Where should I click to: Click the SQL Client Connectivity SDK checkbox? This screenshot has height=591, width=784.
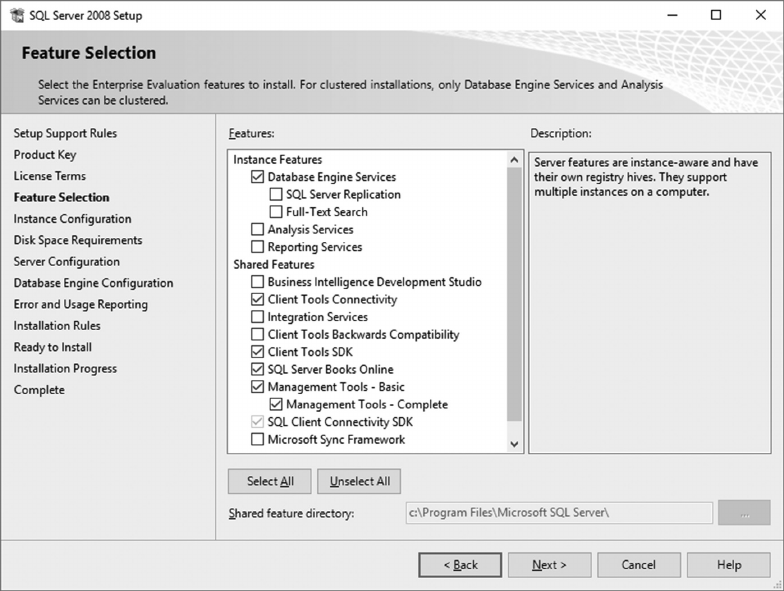(257, 422)
